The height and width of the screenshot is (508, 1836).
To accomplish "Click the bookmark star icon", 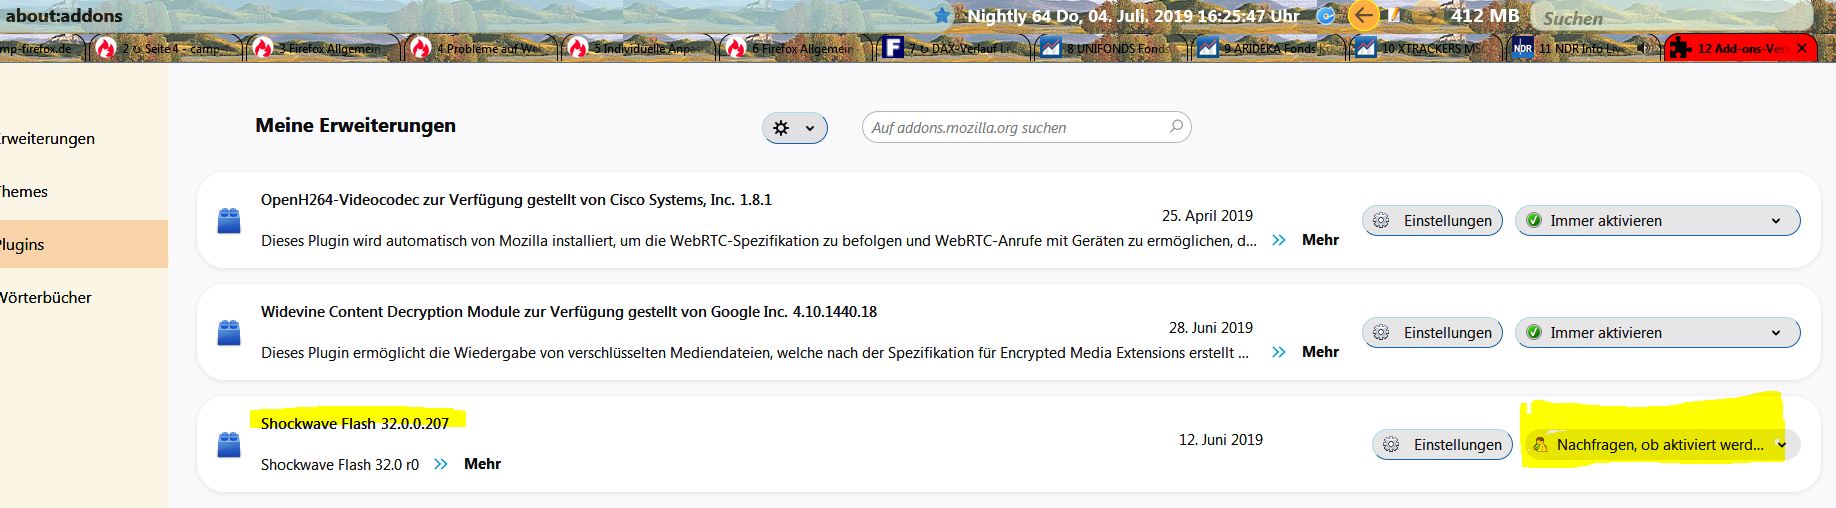I will click(942, 15).
